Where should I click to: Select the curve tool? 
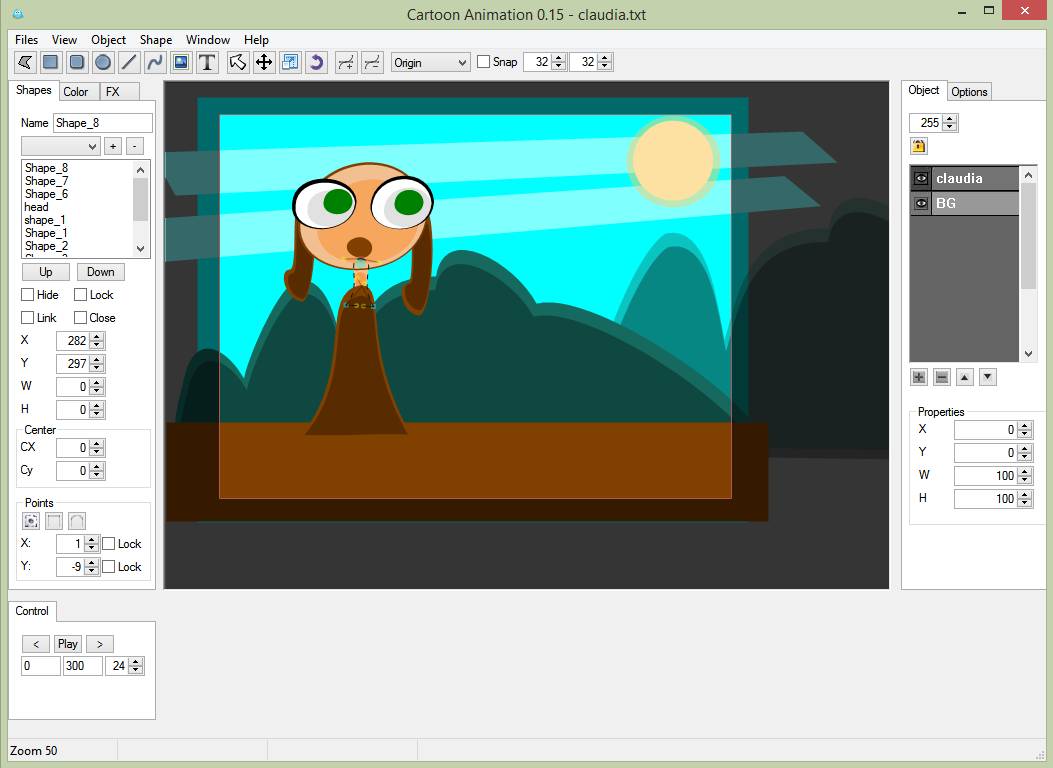(x=155, y=62)
